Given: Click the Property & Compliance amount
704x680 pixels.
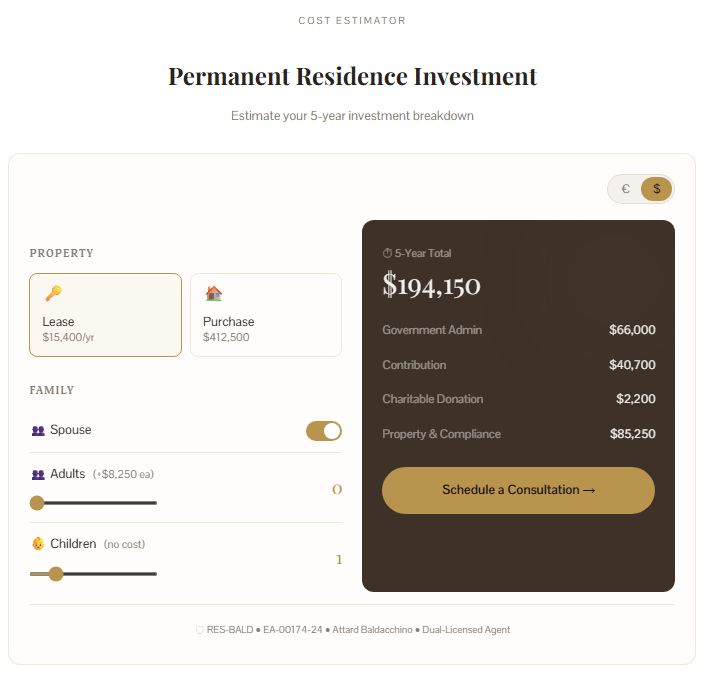Looking at the screenshot, I should (x=632, y=435).
